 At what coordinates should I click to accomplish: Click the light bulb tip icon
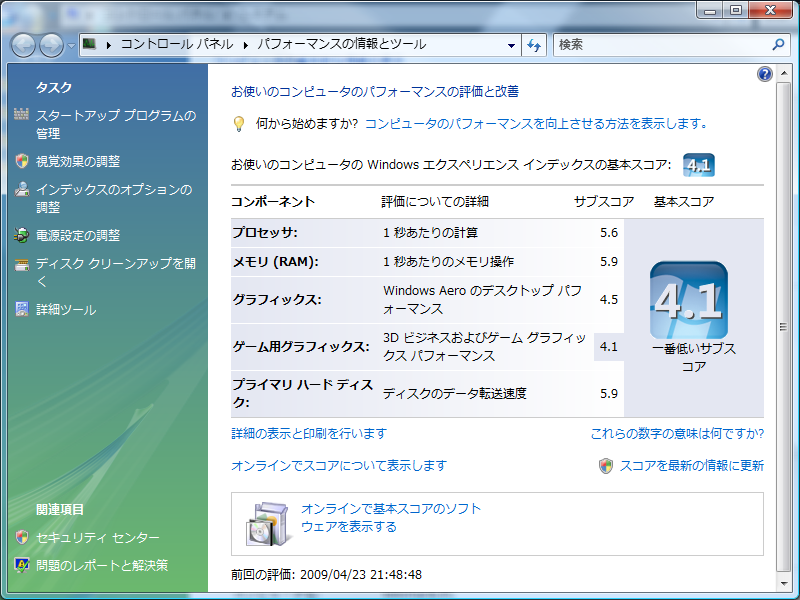238,124
